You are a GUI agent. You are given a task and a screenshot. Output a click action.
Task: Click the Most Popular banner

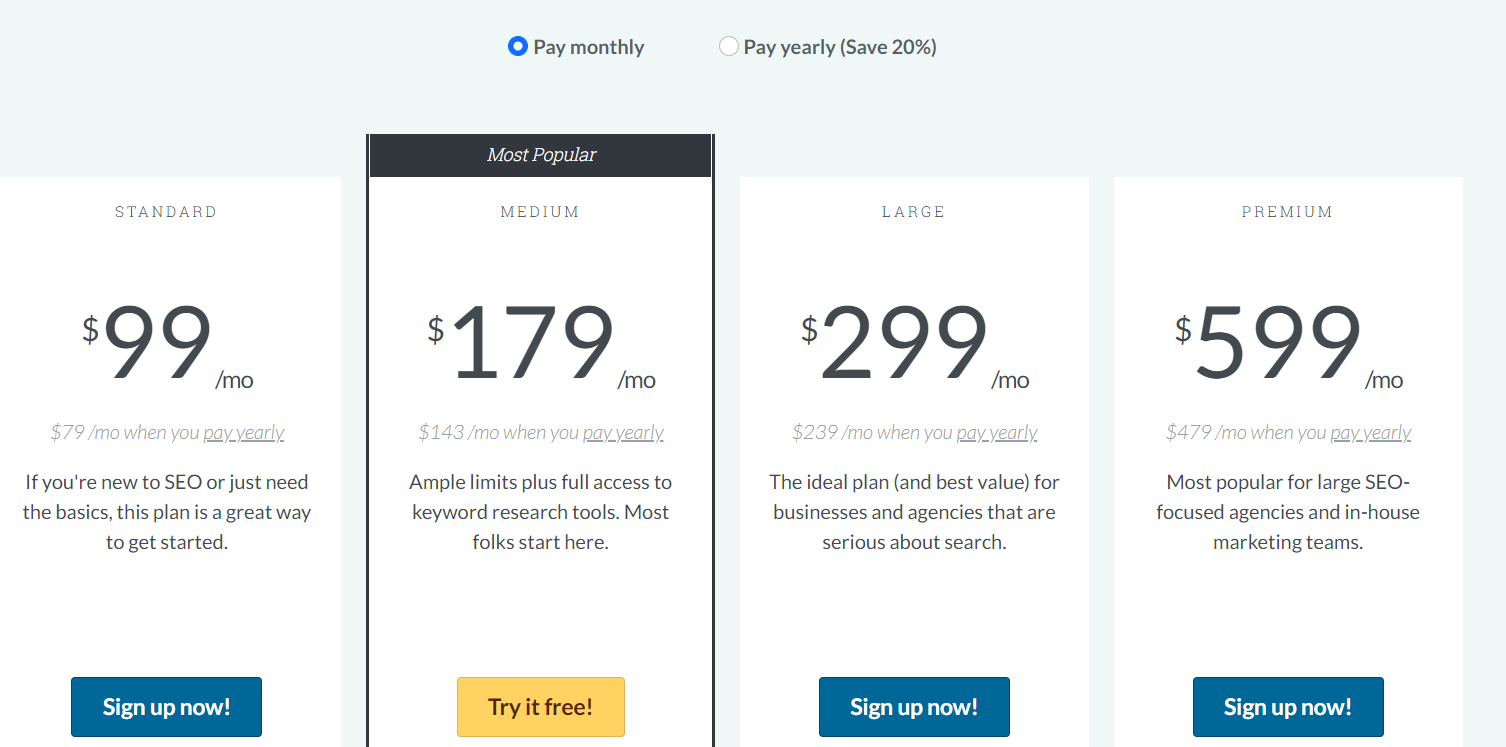(x=541, y=155)
